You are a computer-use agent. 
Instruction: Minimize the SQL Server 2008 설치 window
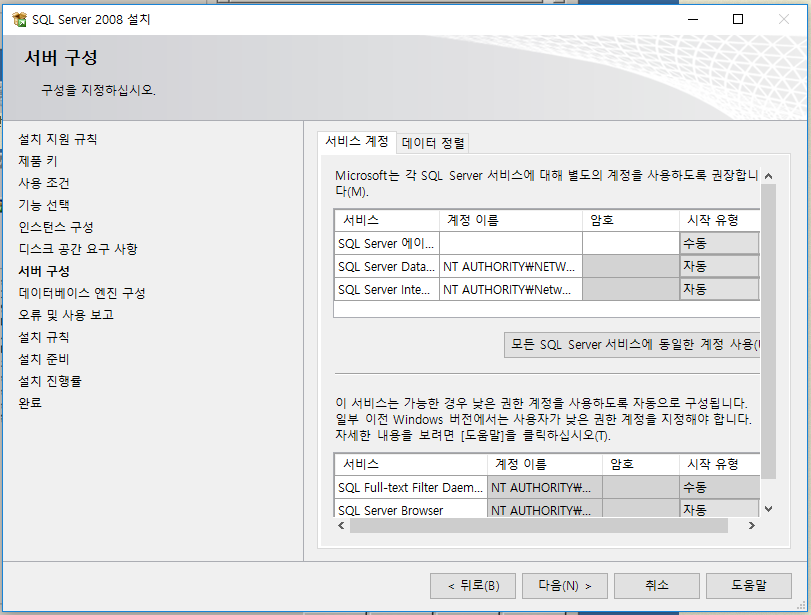[x=693, y=19]
